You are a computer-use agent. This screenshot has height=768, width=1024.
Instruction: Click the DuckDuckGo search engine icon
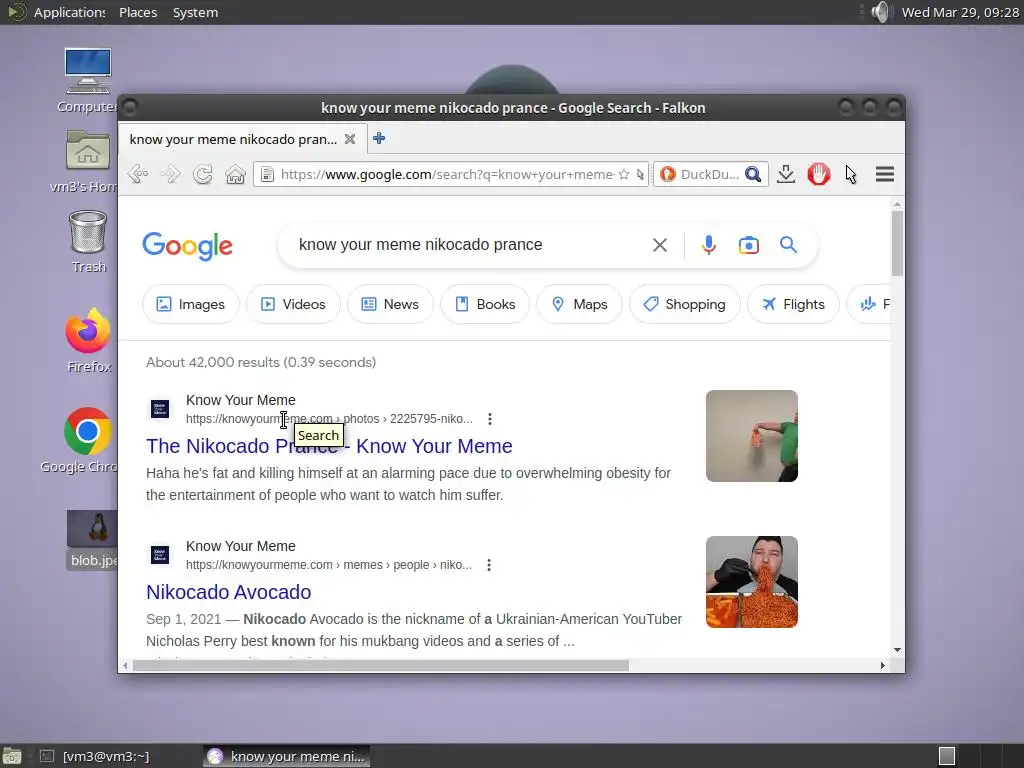(x=667, y=174)
